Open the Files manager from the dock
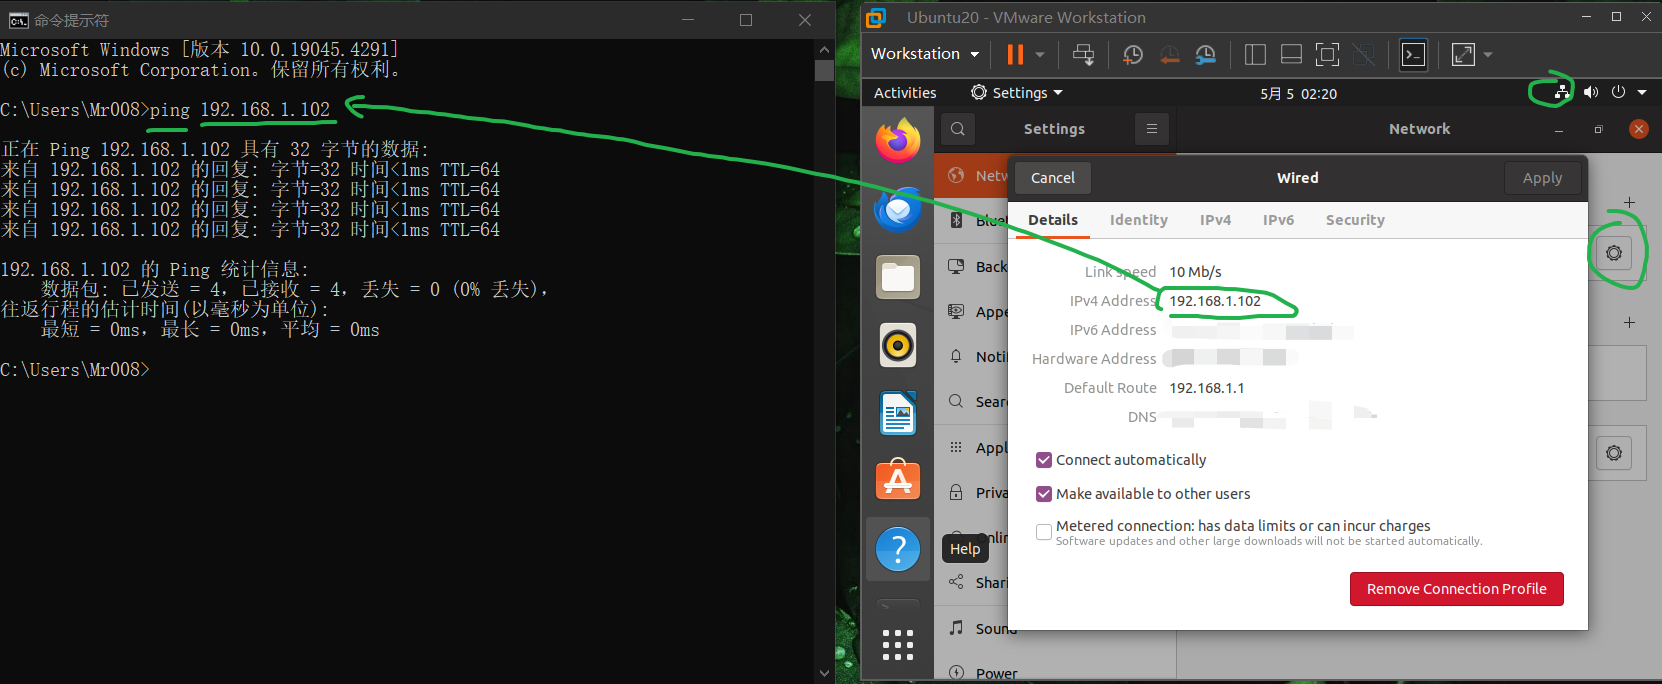 click(x=898, y=277)
